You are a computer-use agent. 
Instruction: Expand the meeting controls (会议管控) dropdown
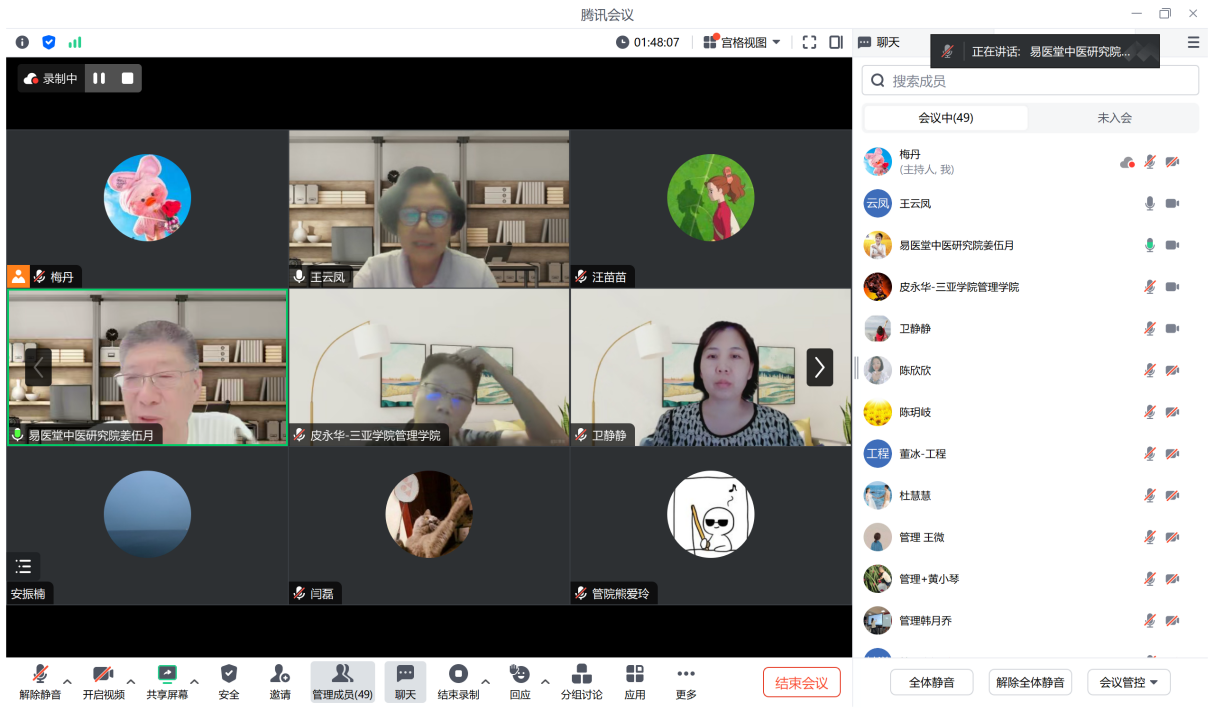[1129, 683]
